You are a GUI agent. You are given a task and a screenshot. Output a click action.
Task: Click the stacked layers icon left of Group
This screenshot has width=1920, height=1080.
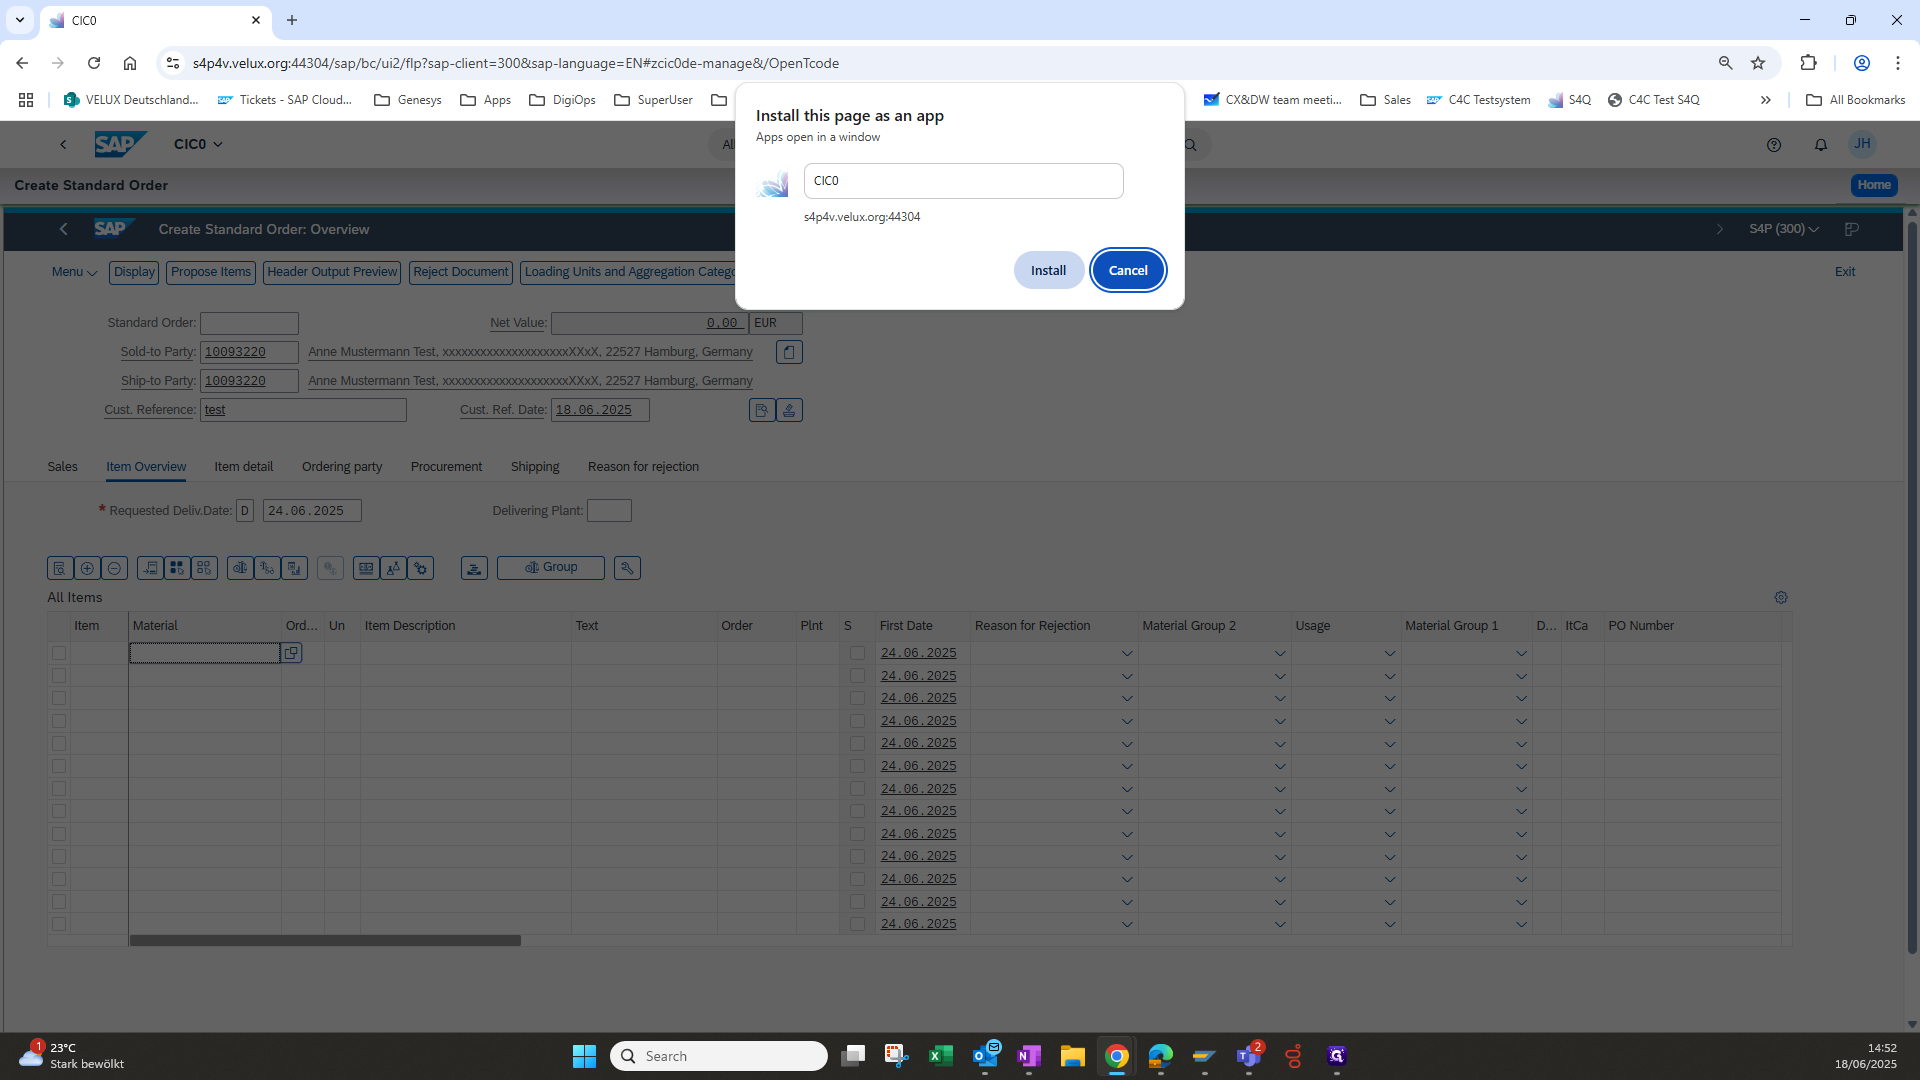[474, 568]
